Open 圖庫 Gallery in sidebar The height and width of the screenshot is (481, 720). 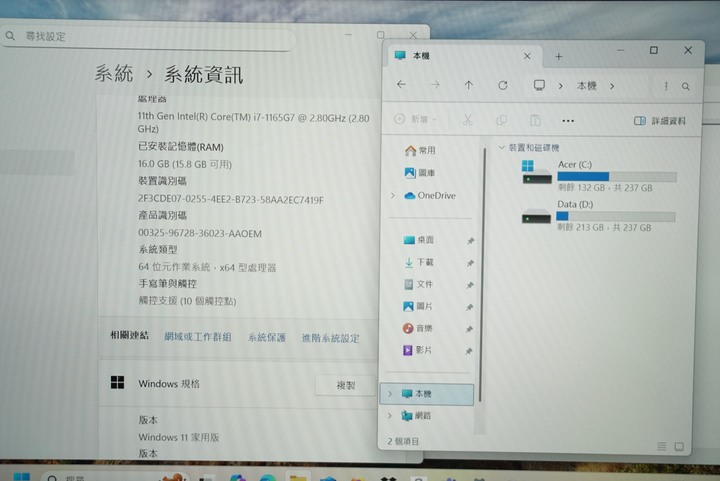[420, 173]
